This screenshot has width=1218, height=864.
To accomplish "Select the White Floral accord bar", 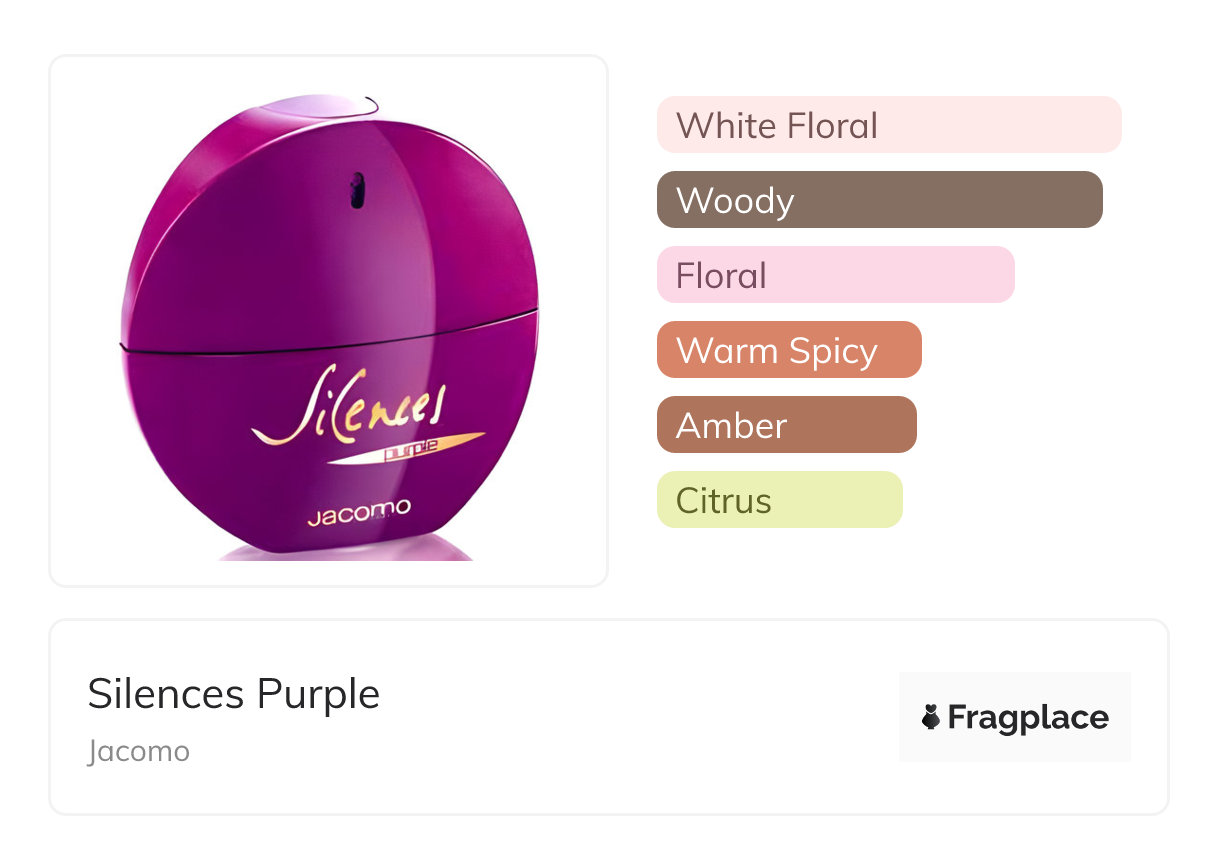I will [888, 125].
